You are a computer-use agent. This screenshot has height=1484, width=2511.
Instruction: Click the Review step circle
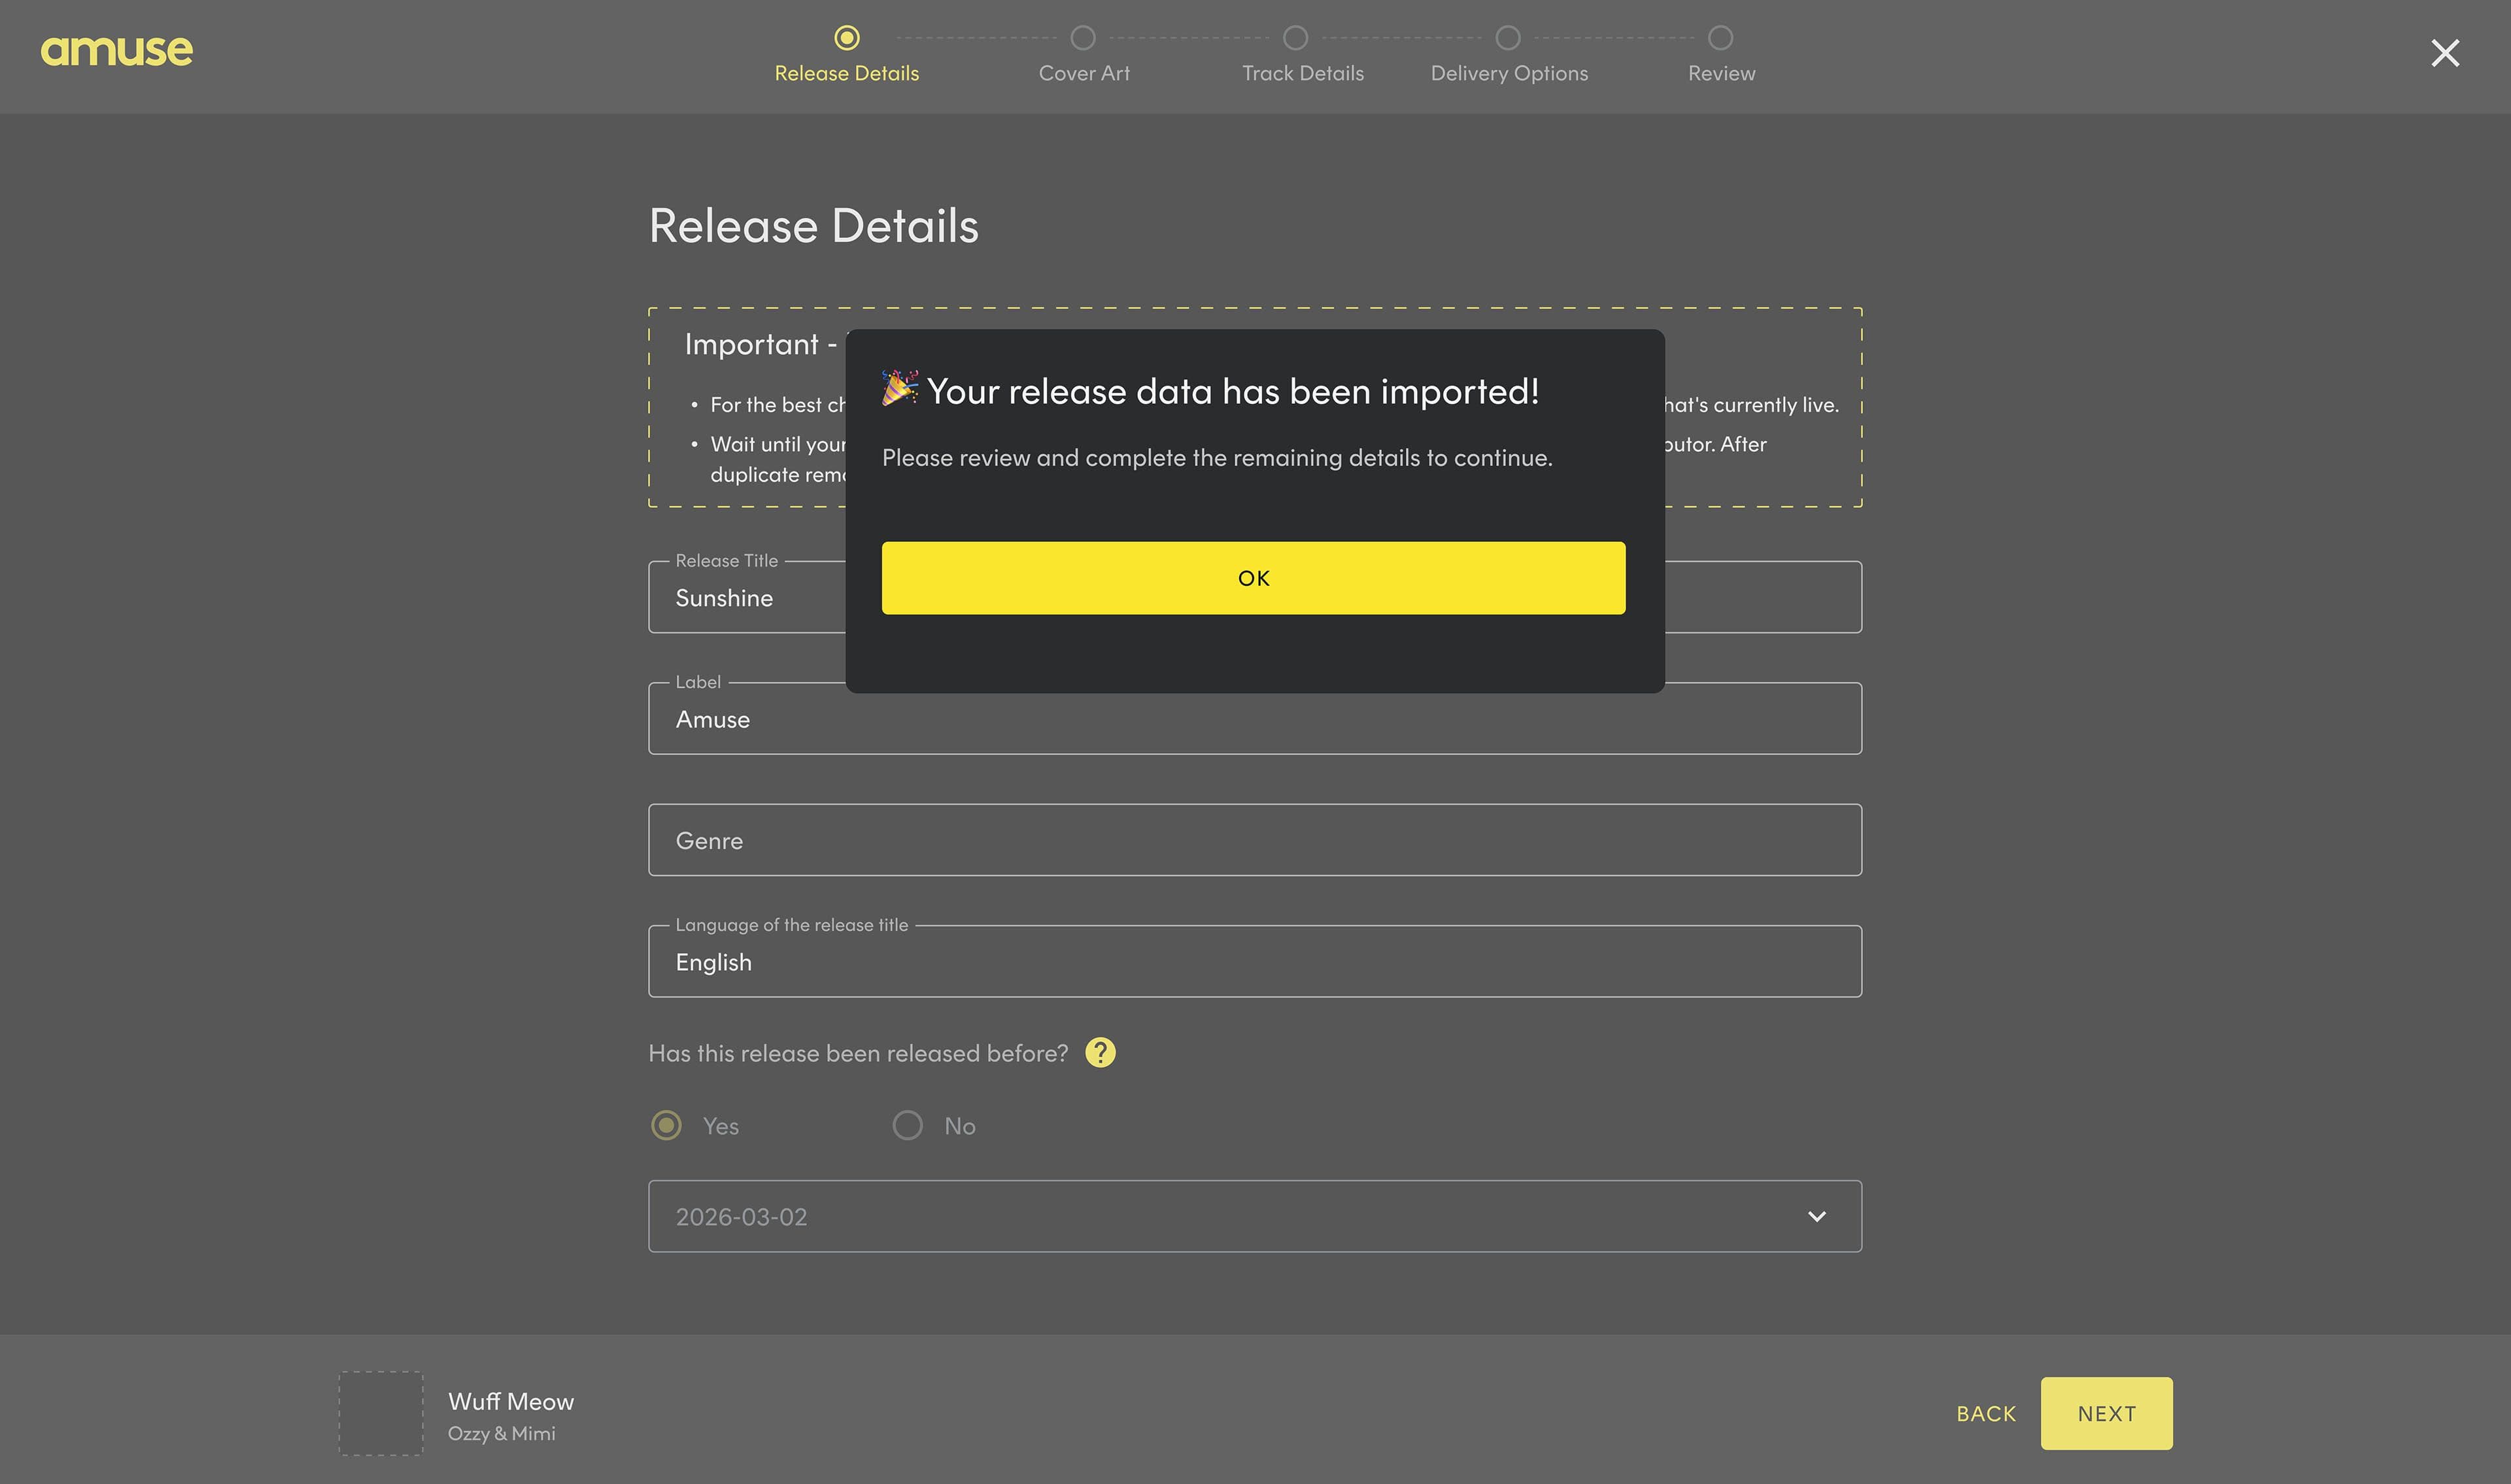pyautogui.click(x=1720, y=38)
